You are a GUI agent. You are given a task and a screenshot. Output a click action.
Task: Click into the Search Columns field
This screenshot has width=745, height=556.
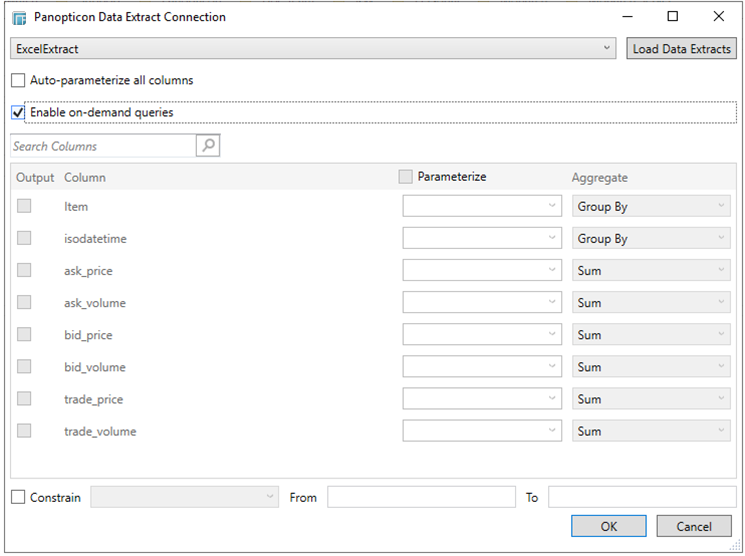(x=103, y=146)
